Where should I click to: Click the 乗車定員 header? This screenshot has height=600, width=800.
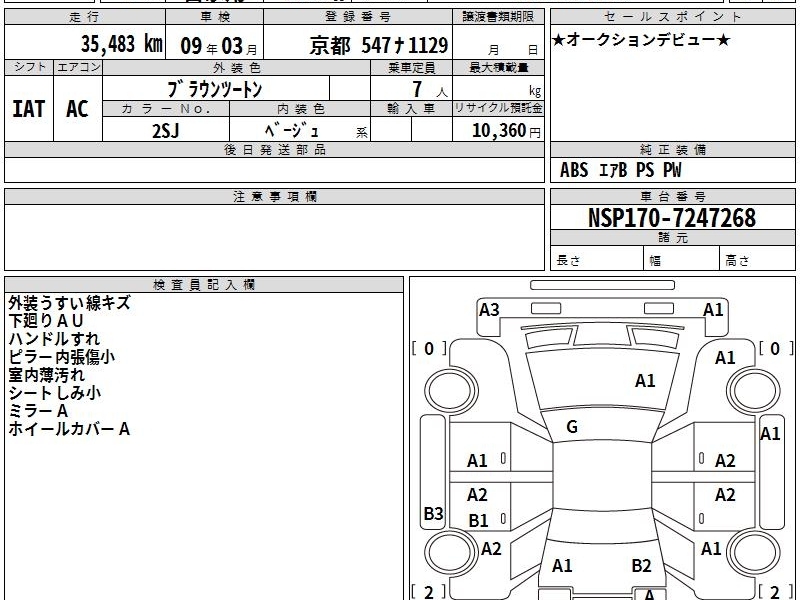pos(411,68)
